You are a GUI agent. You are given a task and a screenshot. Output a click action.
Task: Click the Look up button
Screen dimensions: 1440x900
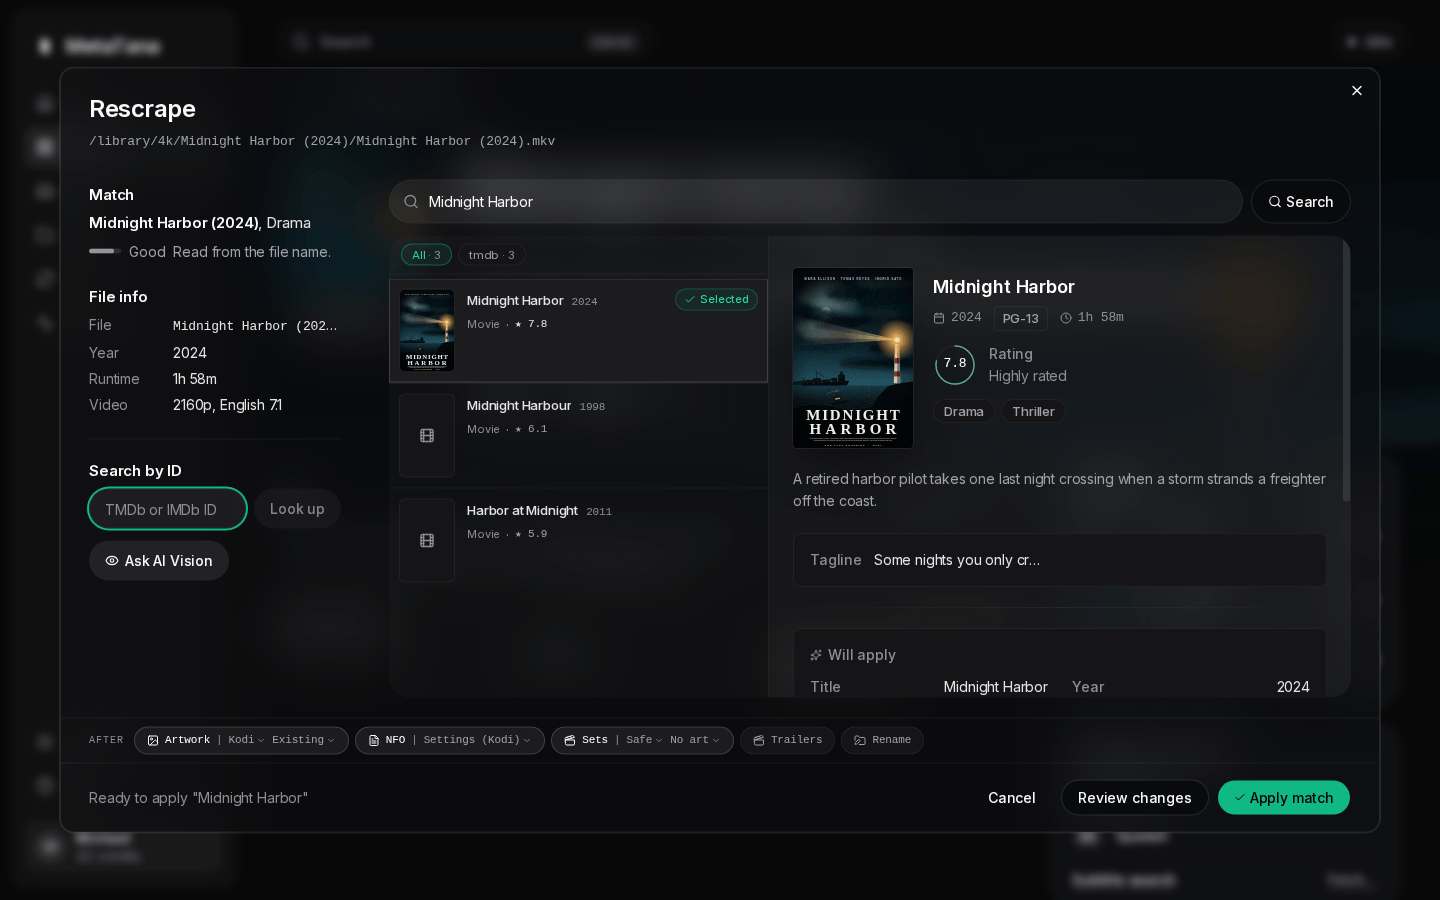point(297,509)
